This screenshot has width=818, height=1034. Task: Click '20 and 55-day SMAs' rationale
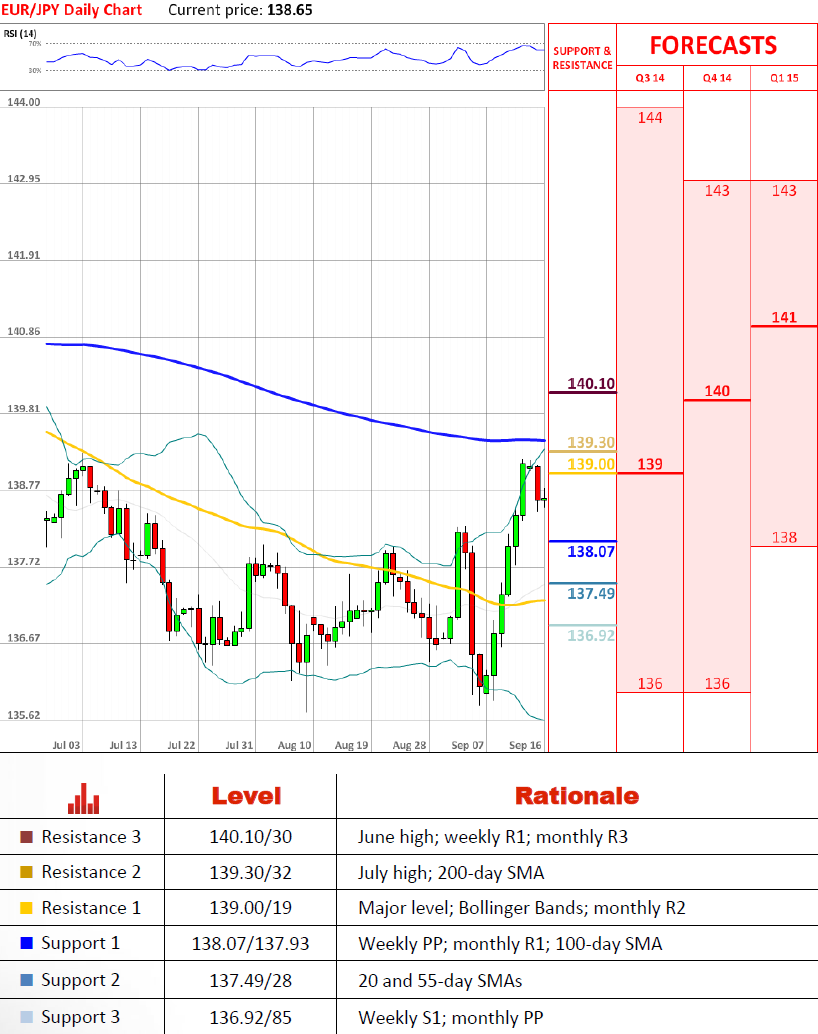click(440, 981)
